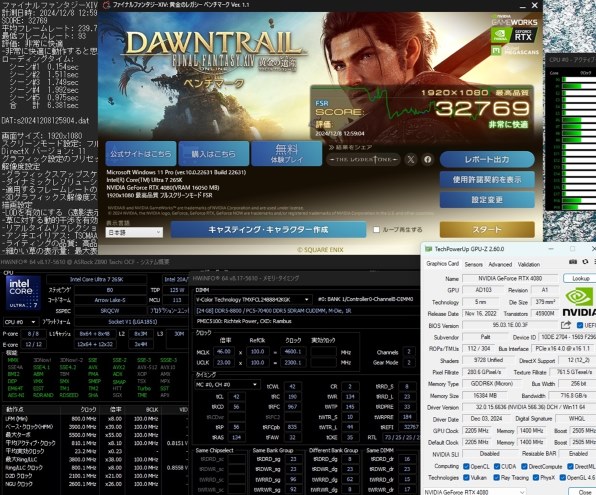Toggle the Vulkan checkbox
This screenshot has width=596, height=495.
tap(466, 478)
